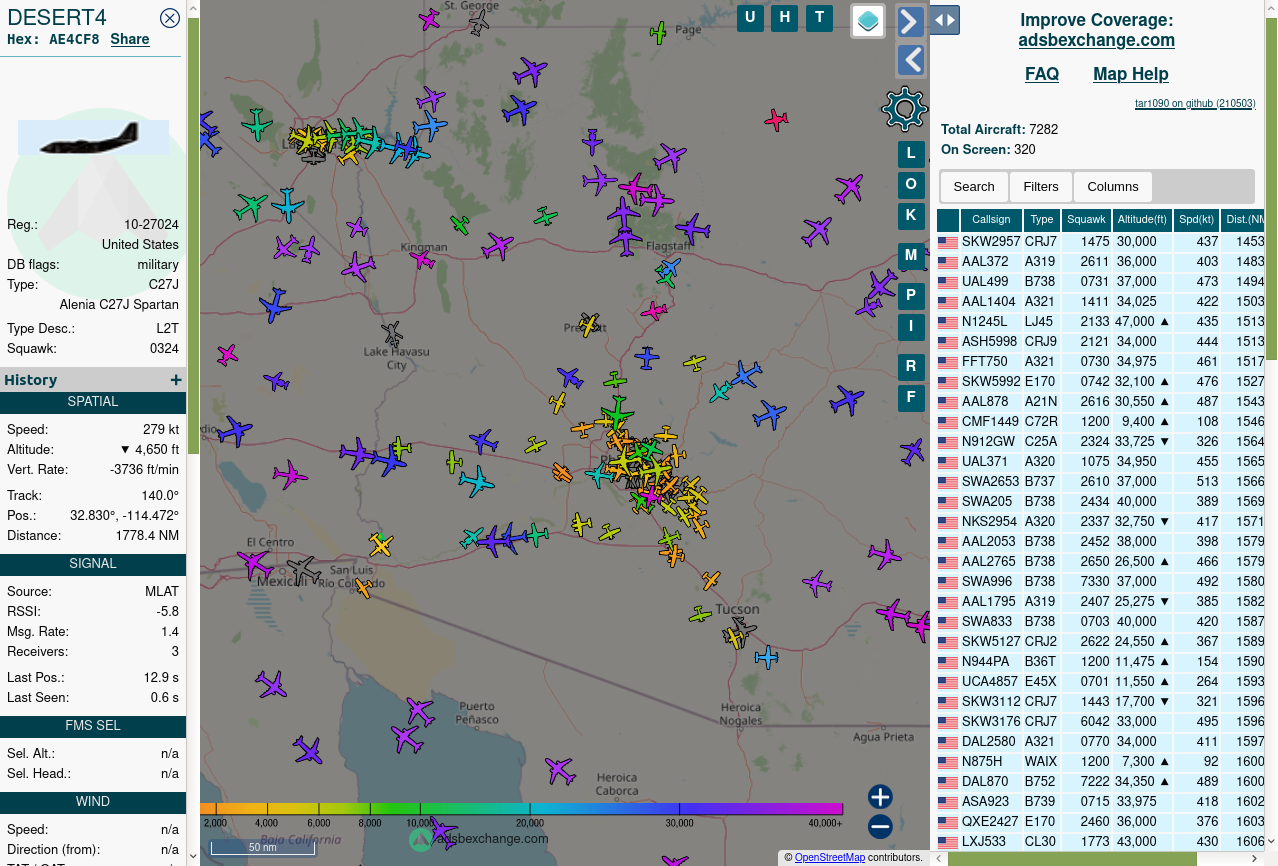Click the green aircraft icon near Page
Viewport: 1278px width, 866px height.
(x=658, y=33)
